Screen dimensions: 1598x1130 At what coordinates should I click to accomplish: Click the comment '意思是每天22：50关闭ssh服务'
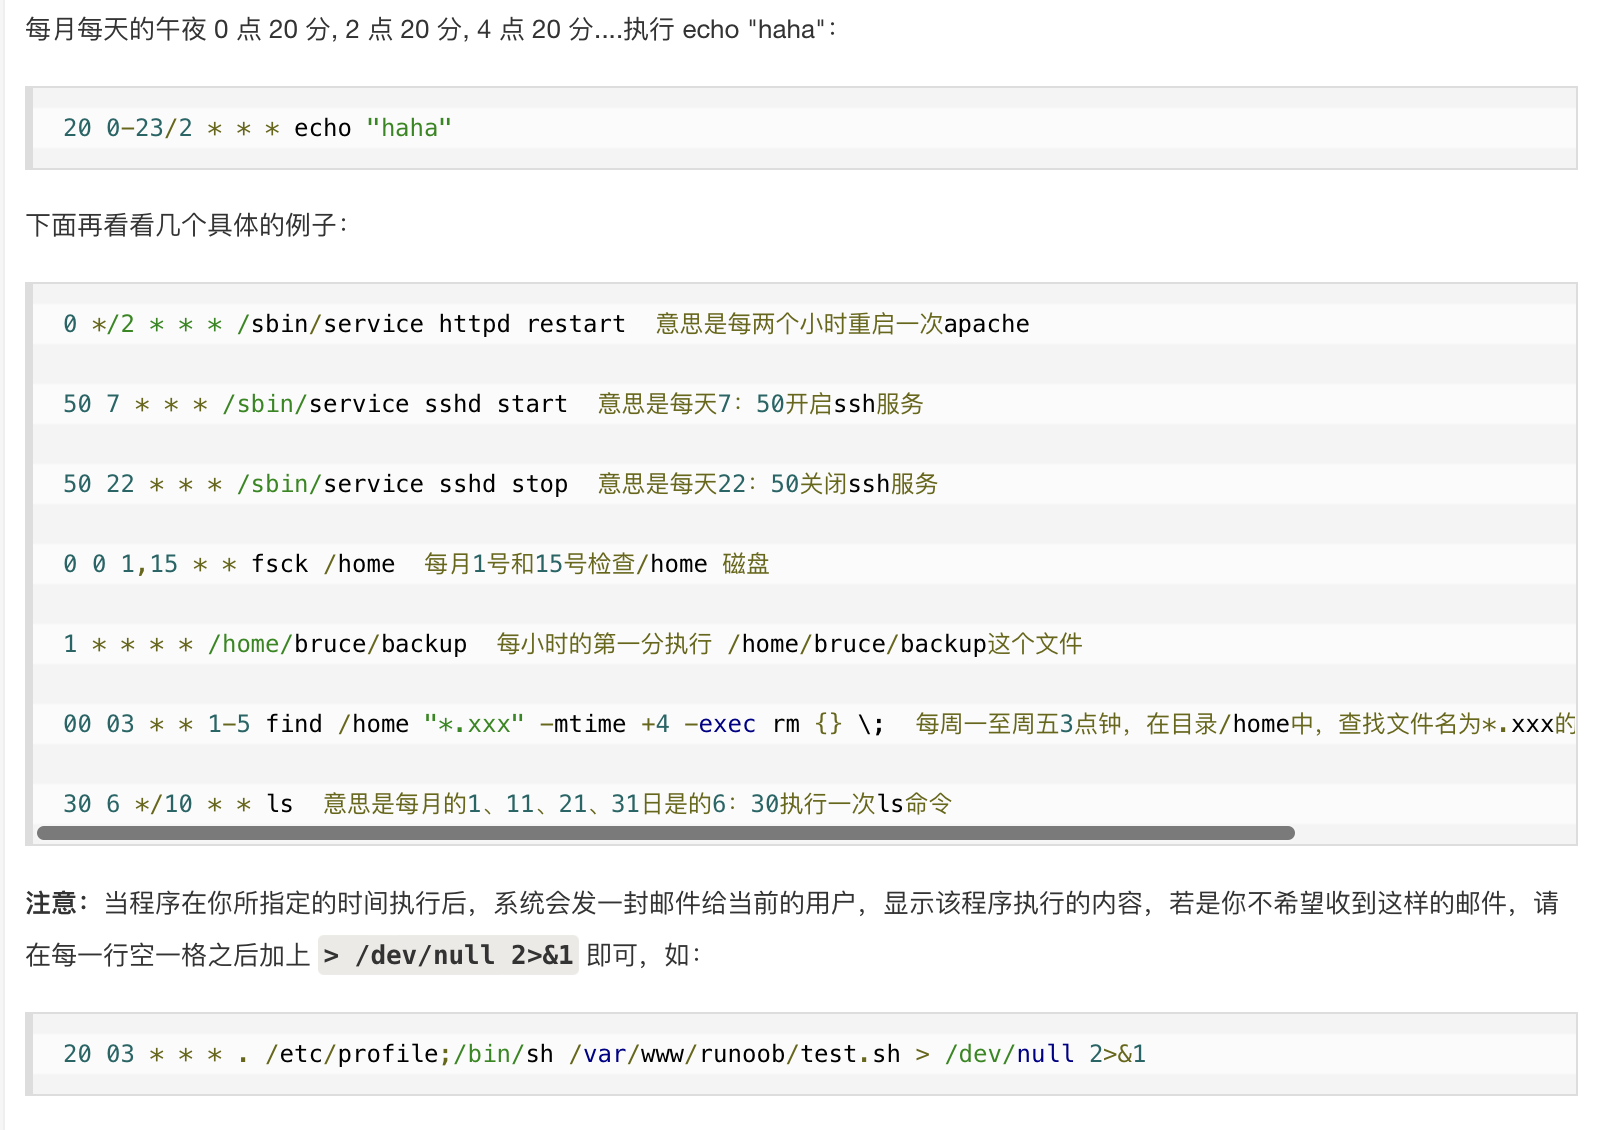point(768,484)
